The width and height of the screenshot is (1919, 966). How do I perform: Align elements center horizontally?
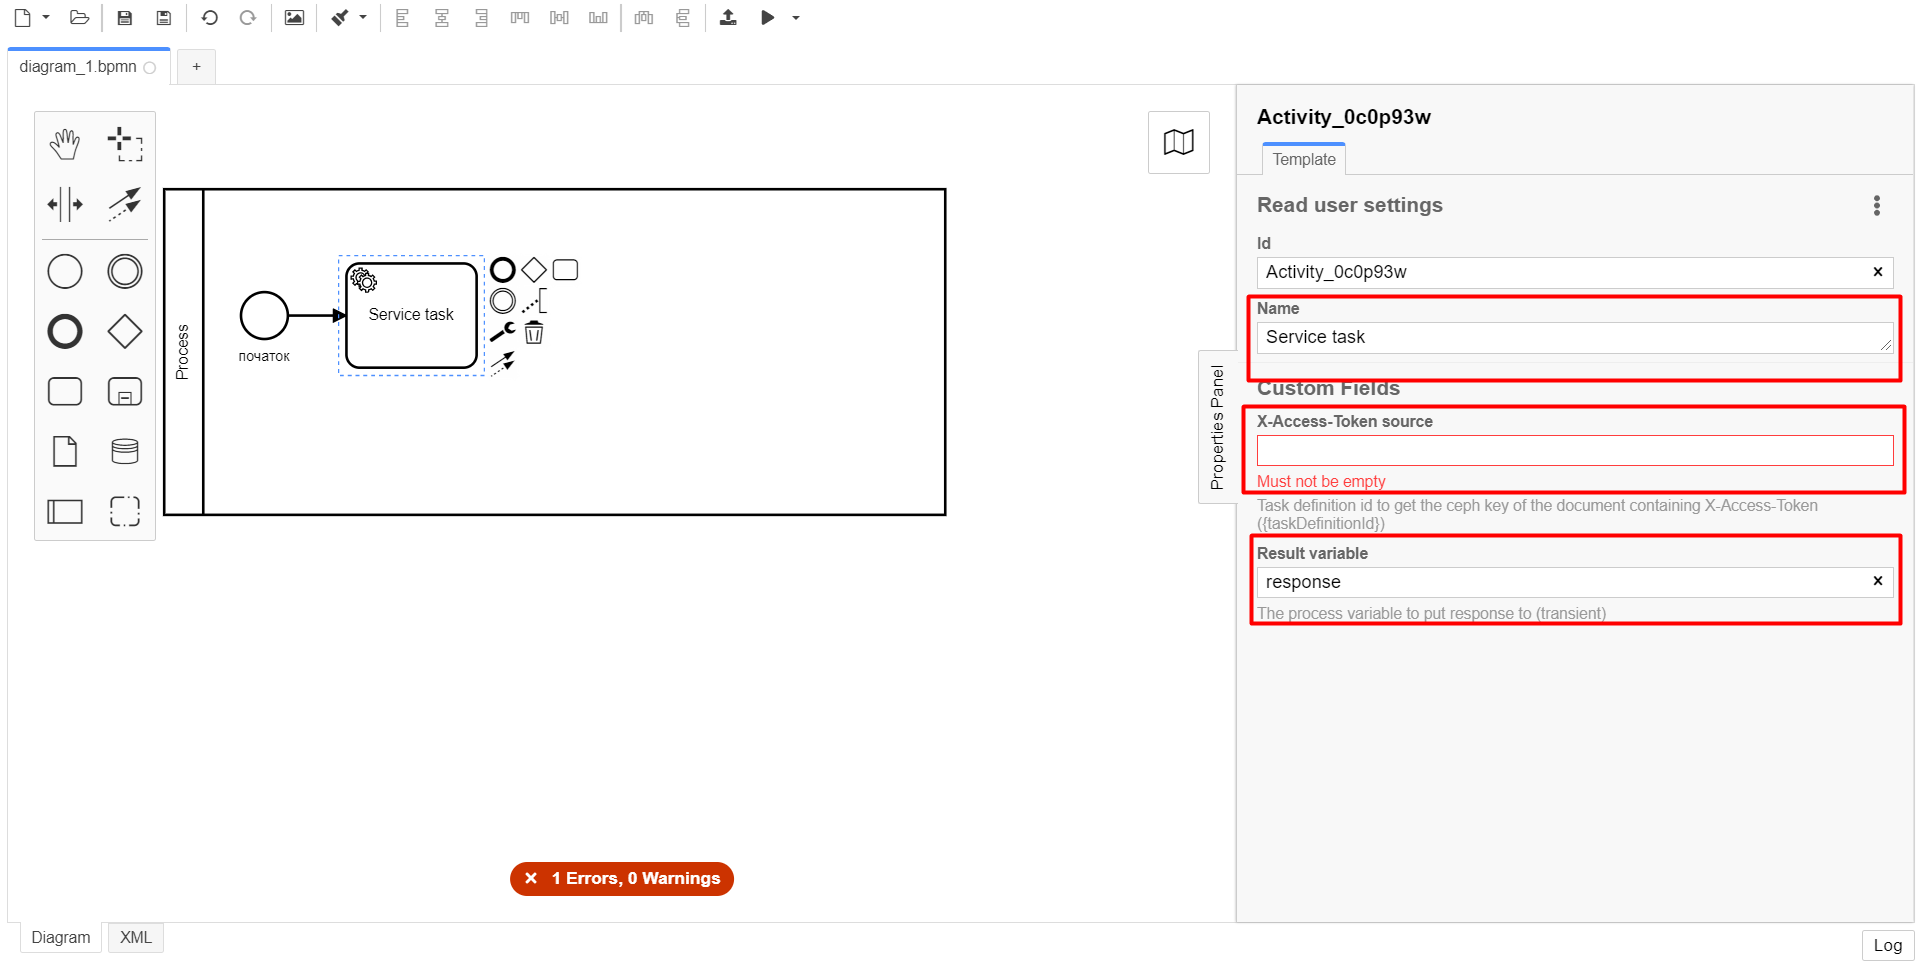[442, 18]
